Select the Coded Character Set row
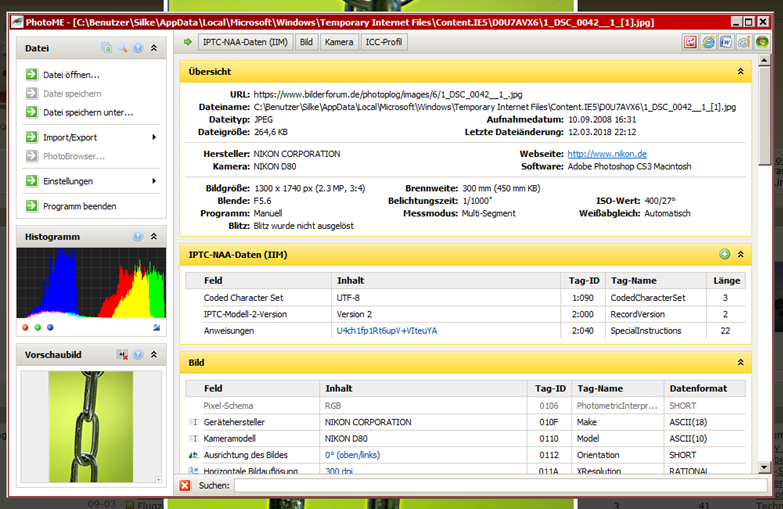The width and height of the screenshot is (783, 509). click(x=465, y=298)
